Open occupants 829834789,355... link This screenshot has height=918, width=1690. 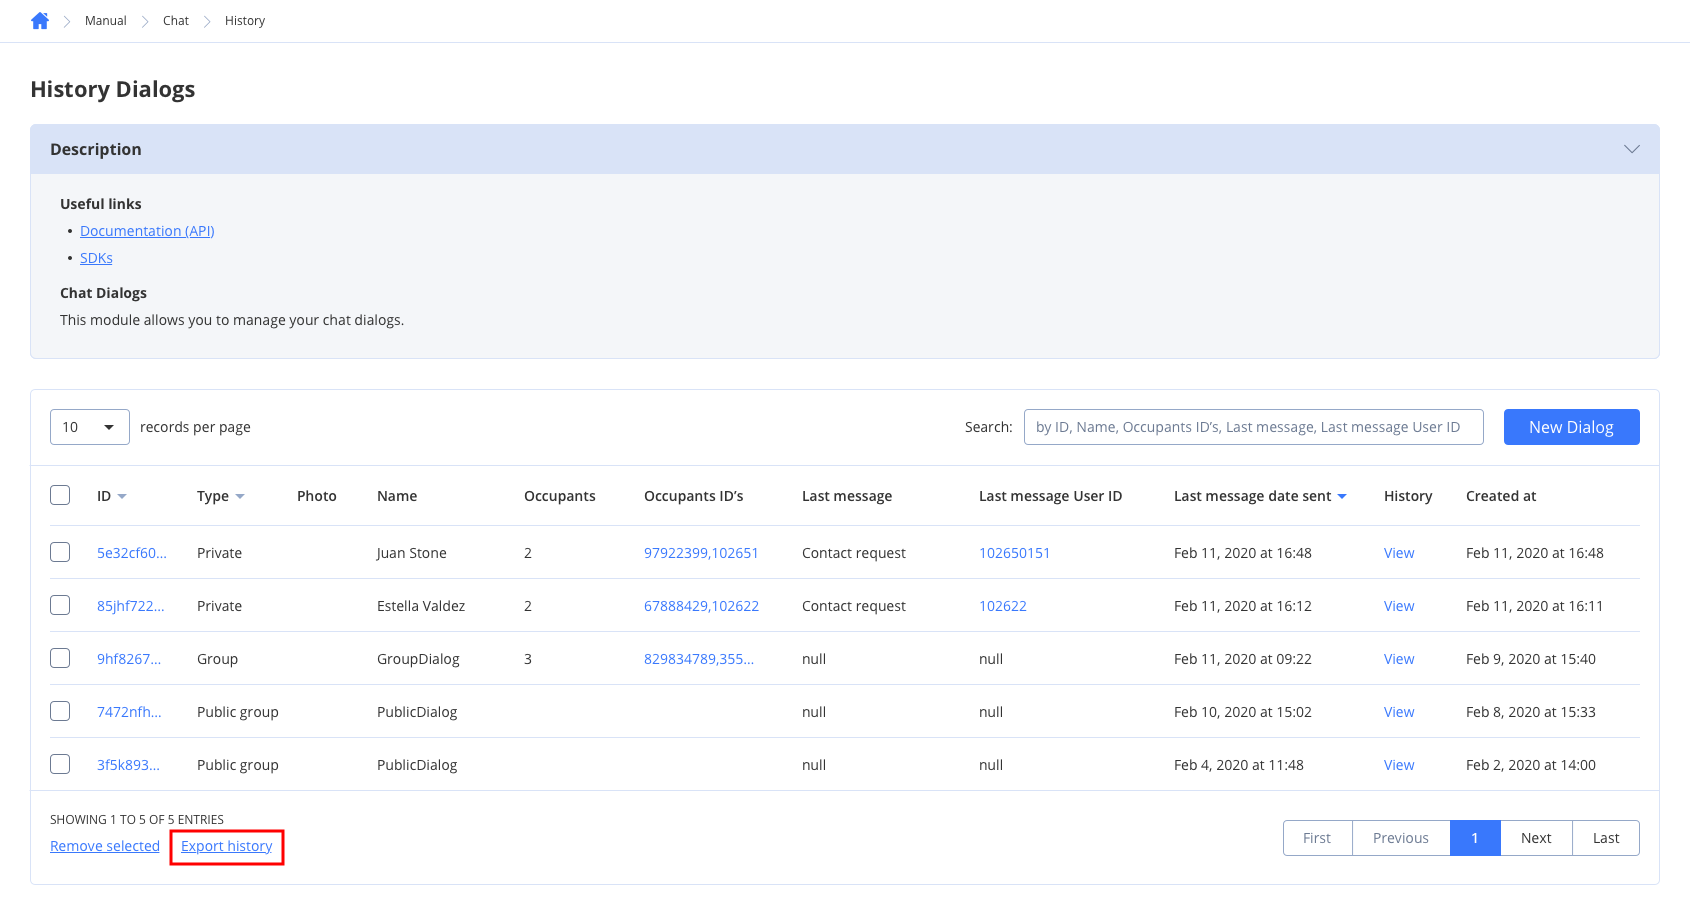699,659
